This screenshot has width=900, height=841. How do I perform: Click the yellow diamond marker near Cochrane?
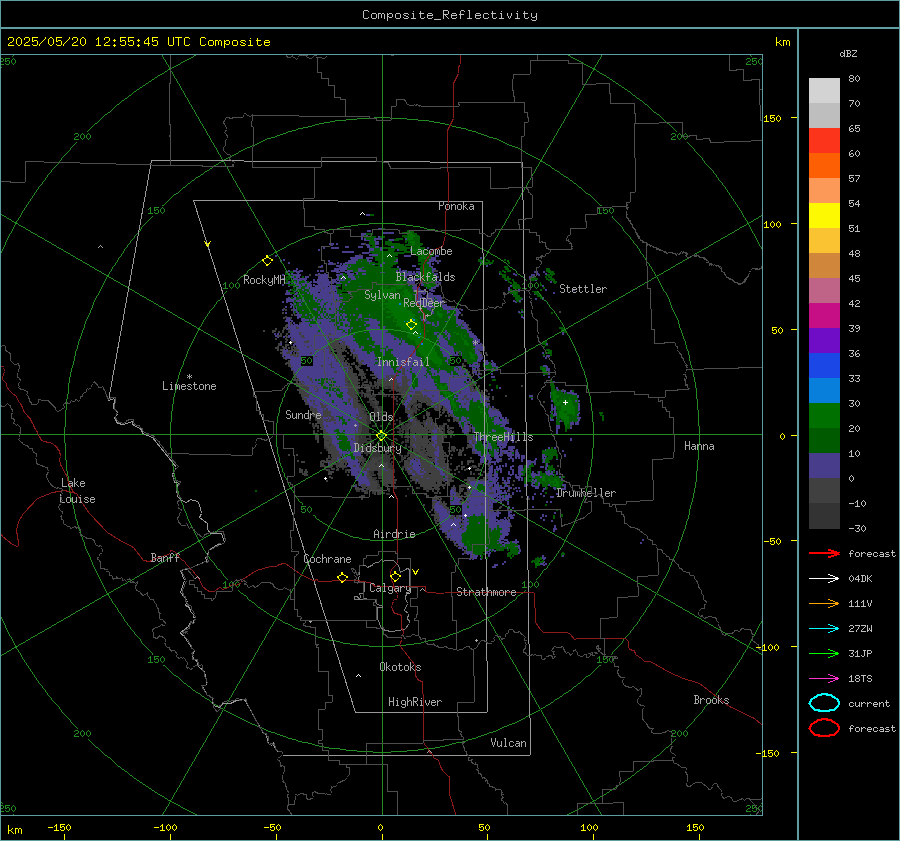[x=342, y=578]
